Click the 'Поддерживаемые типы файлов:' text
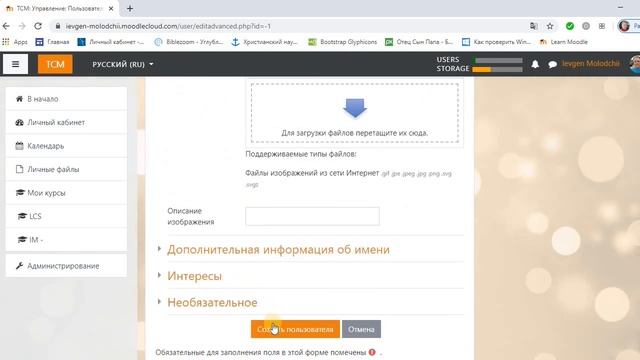This screenshot has width=640, height=360. [x=301, y=154]
